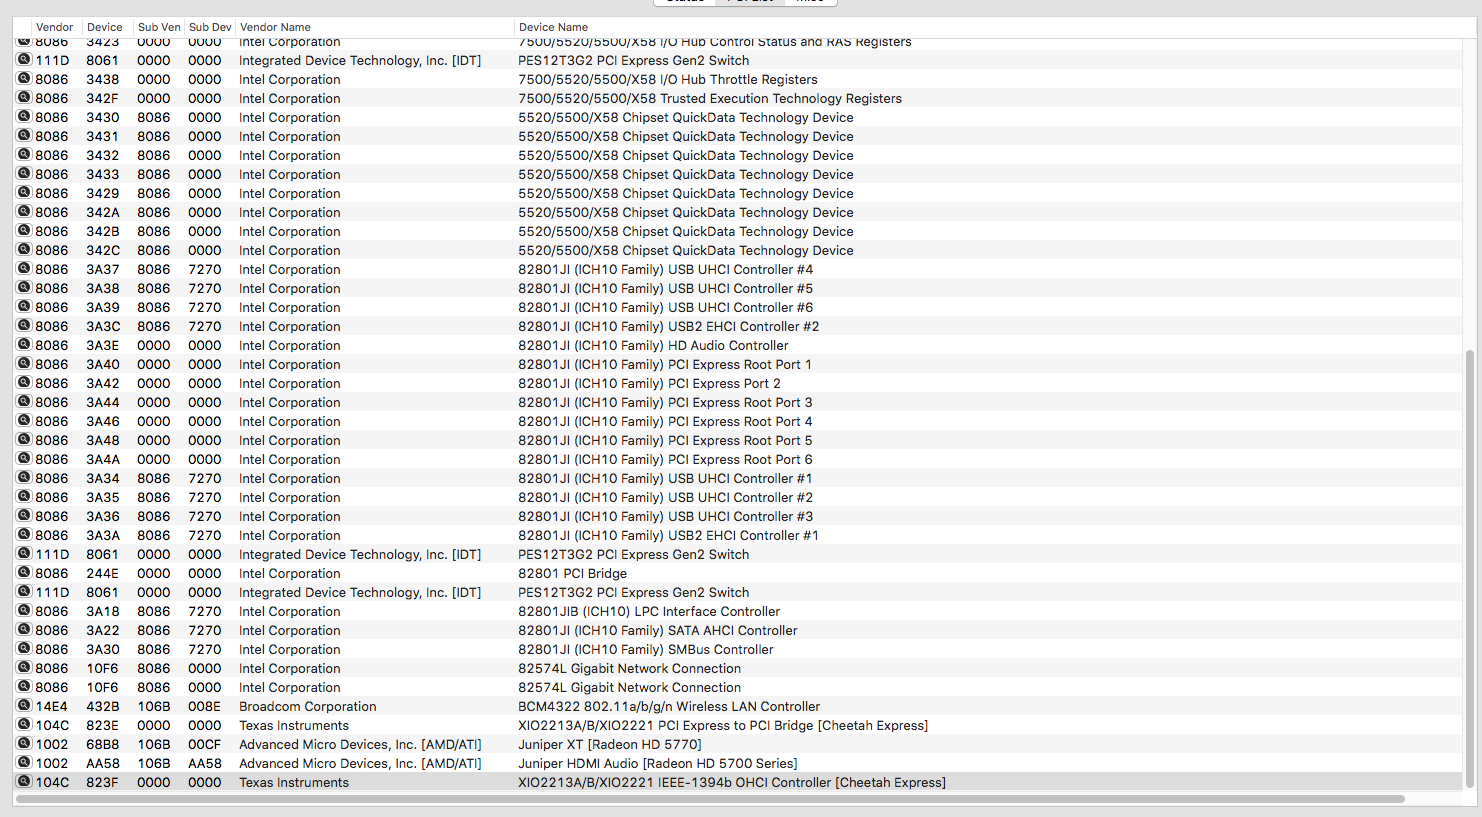Click the device ID cell '3A38'
This screenshot has width=1482, height=817.
point(102,288)
